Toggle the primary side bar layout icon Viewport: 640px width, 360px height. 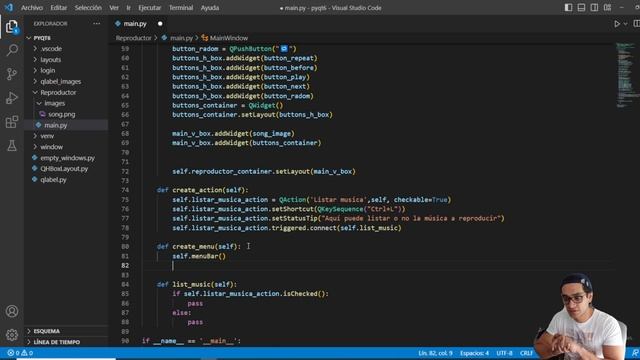pyautogui.click(x=568, y=7)
